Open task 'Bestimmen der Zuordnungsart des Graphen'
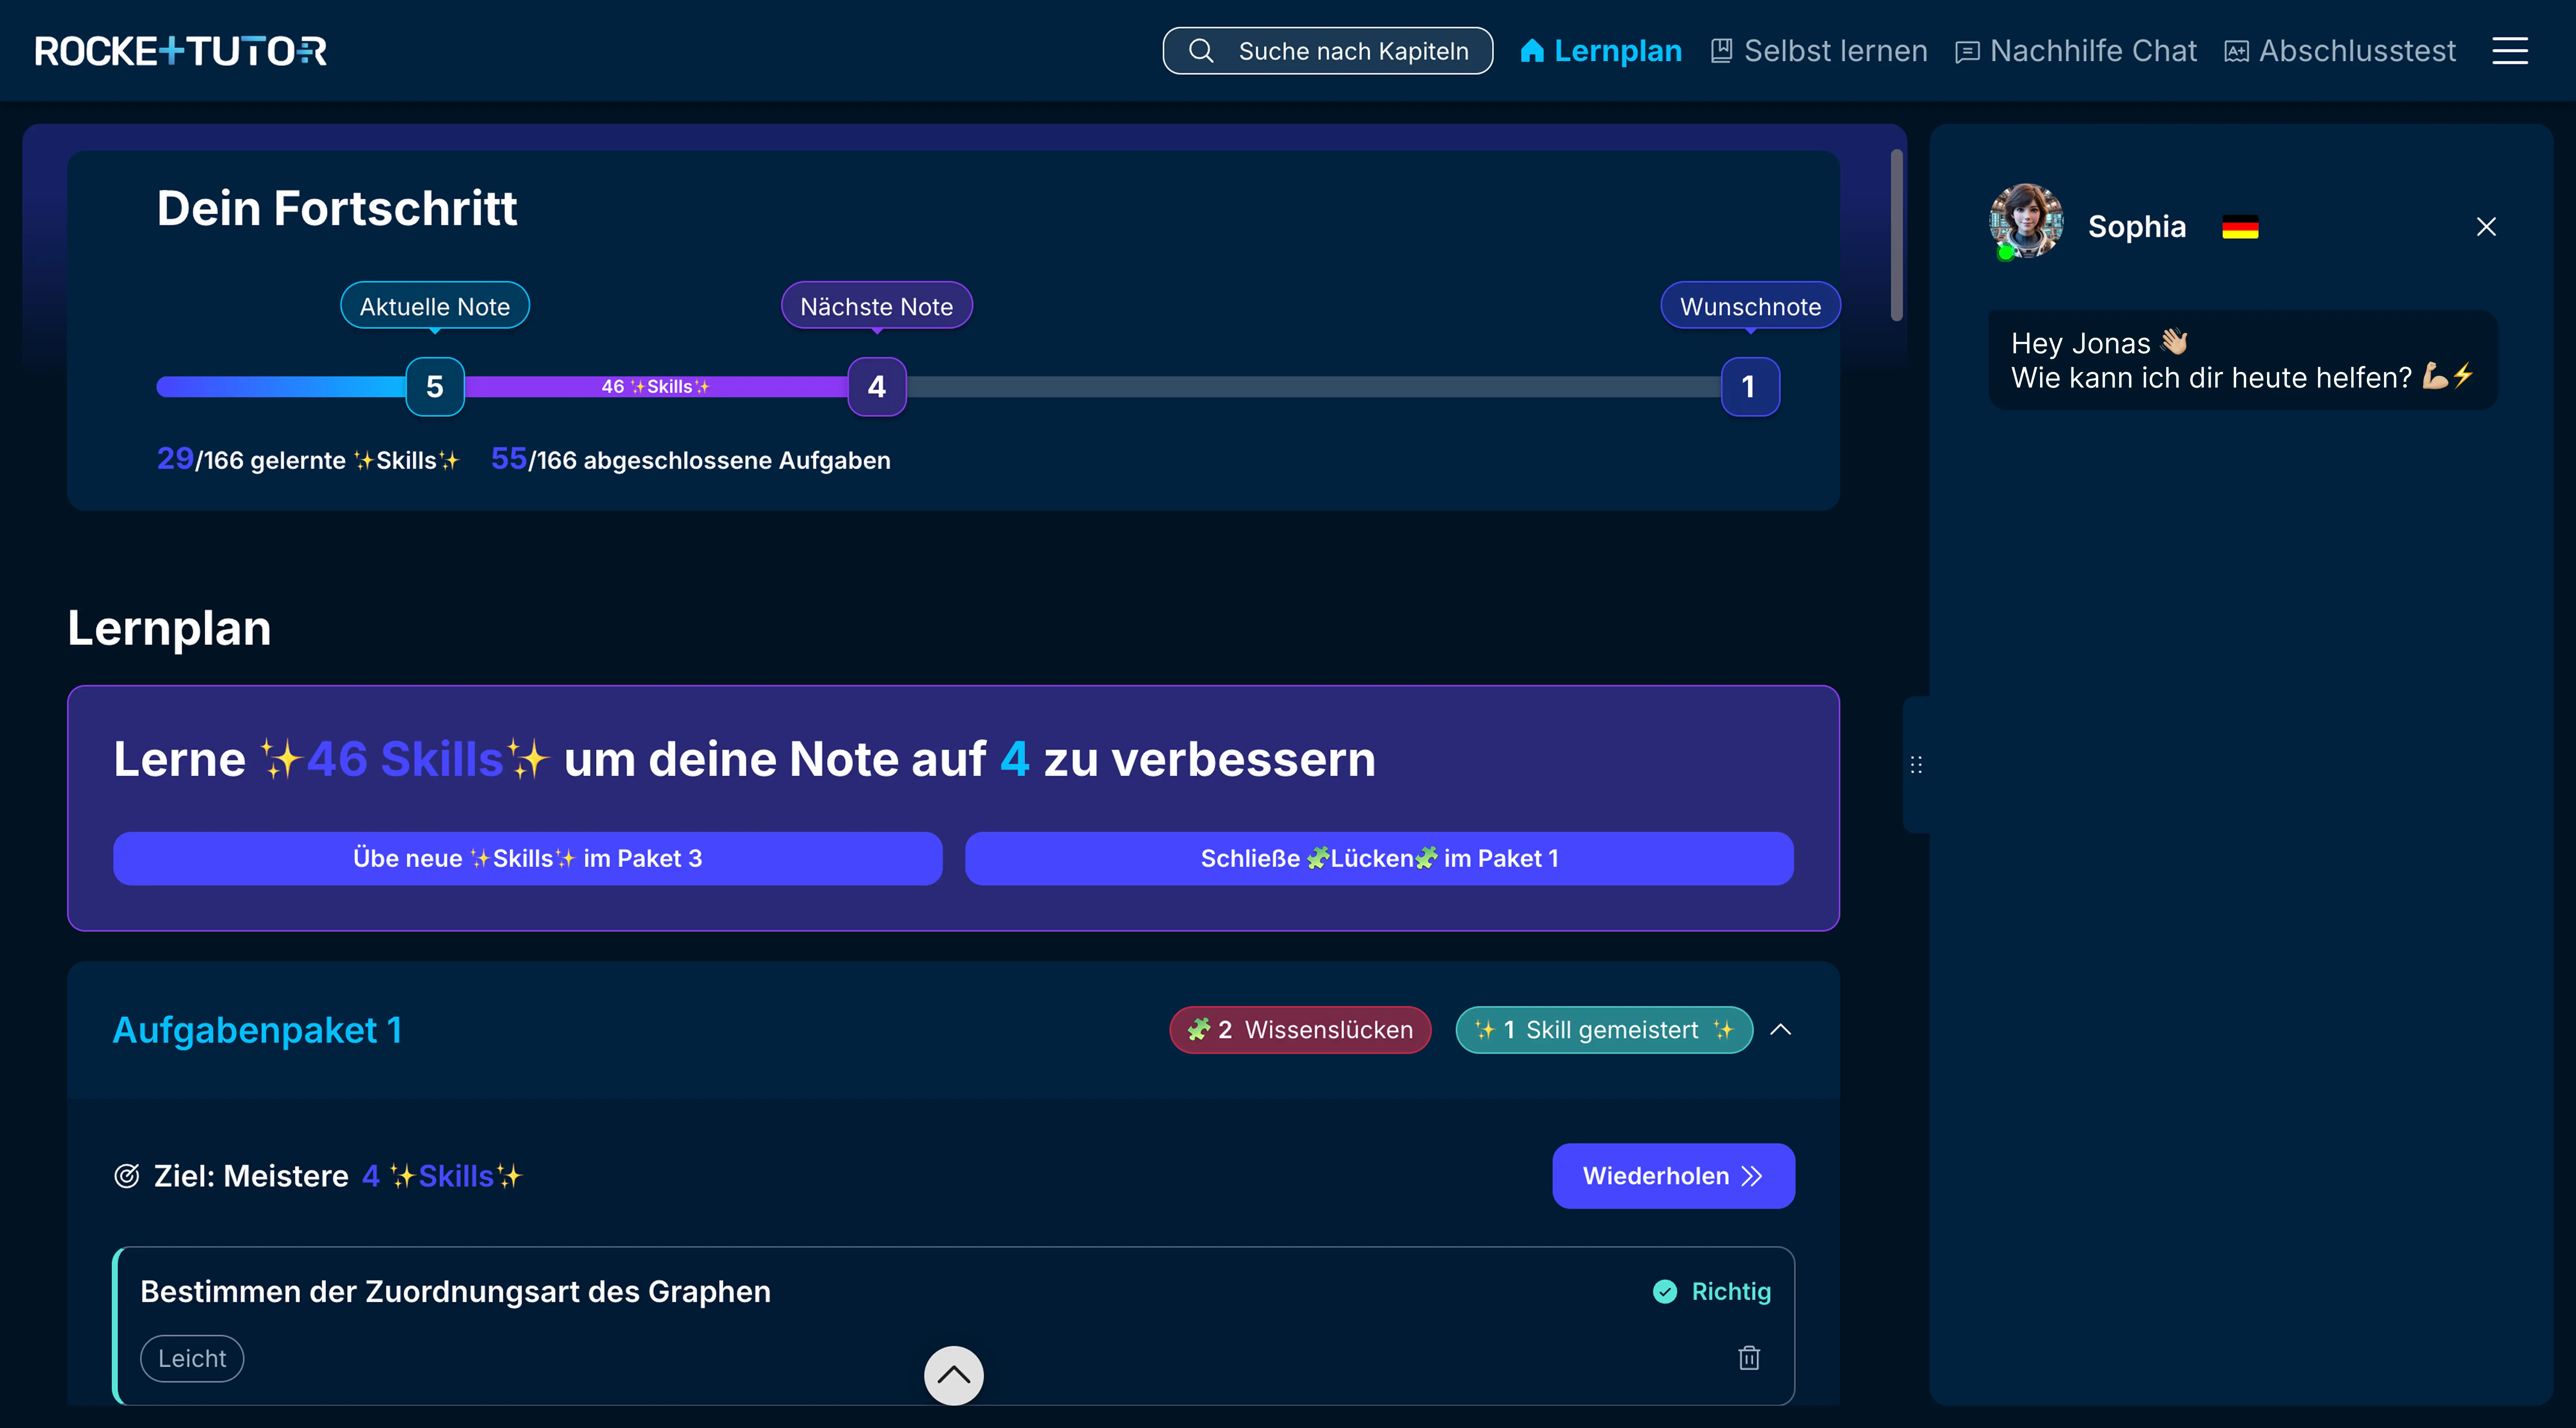This screenshot has width=2576, height=1428. pyautogui.click(x=954, y=1325)
